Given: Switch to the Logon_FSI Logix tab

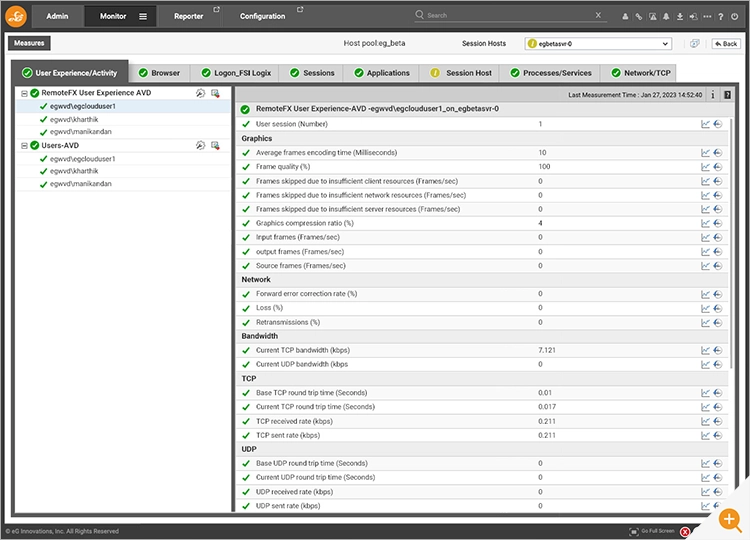Looking at the screenshot, I should point(237,73).
